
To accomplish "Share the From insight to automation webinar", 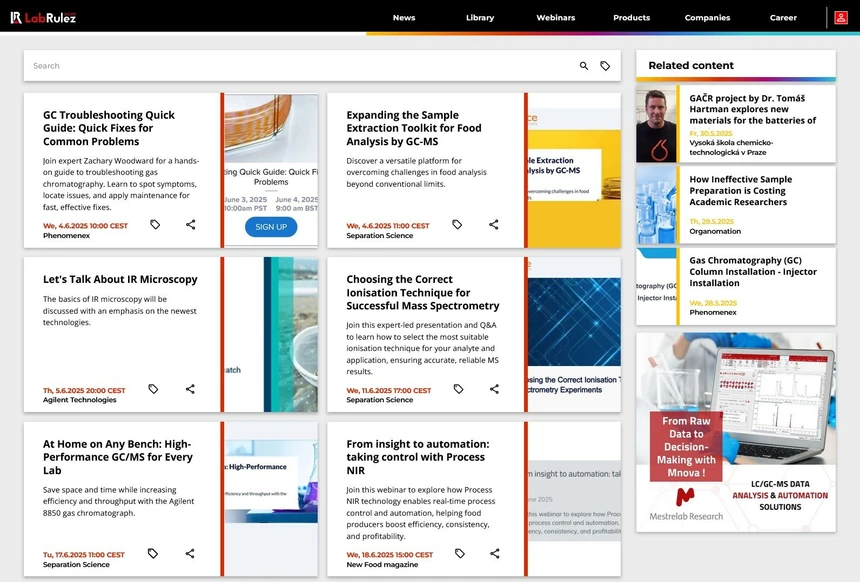I will click(x=495, y=553).
